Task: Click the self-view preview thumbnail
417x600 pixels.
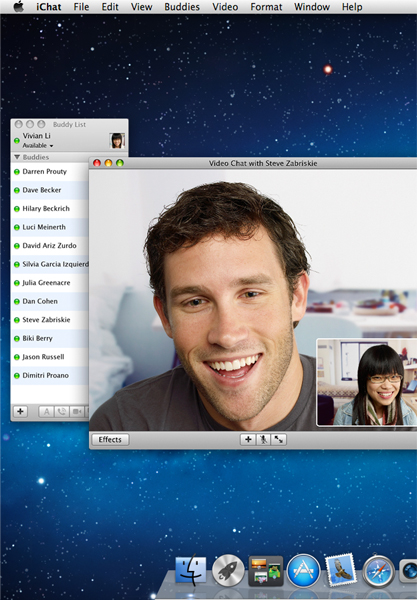Action: click(x=367, y=382)
